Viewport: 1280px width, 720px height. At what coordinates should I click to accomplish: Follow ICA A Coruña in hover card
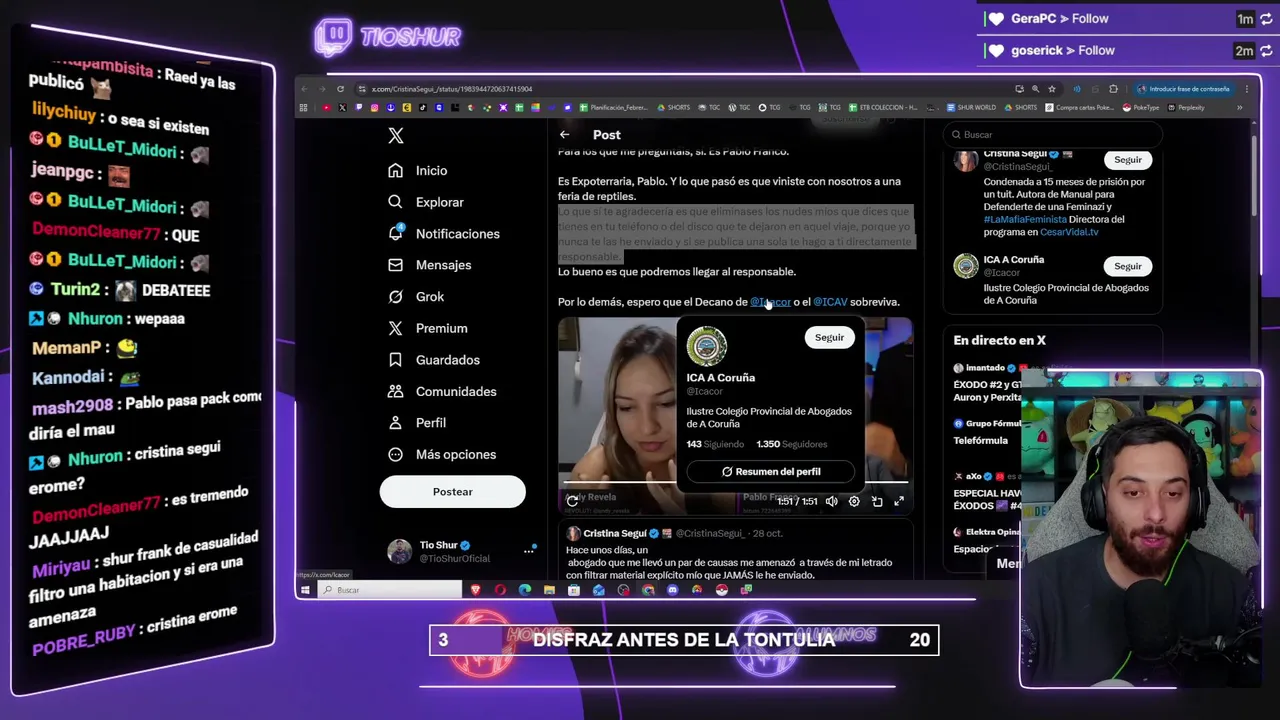829,338
